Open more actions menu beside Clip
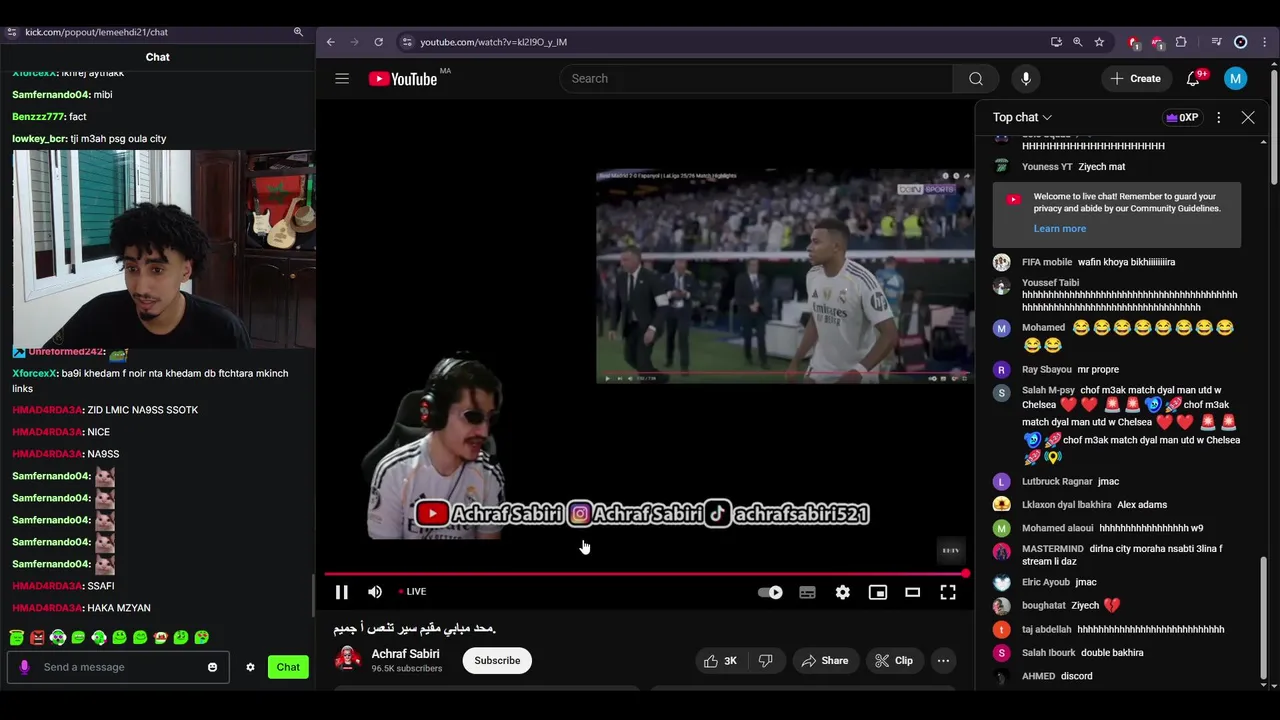 [943, 661]
